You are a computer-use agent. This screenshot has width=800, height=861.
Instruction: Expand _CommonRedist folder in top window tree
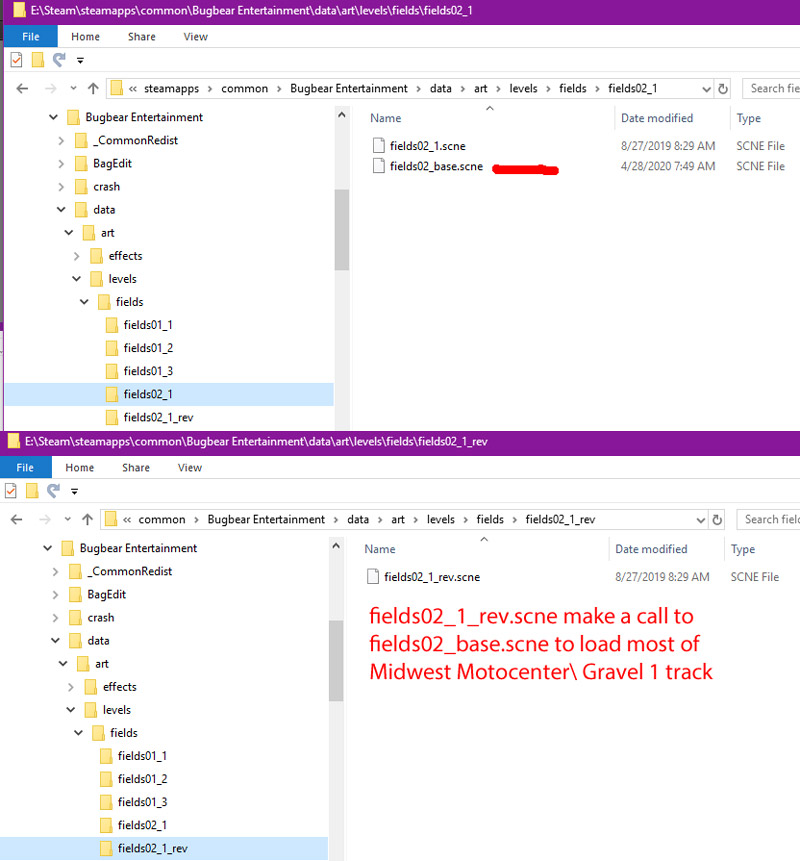pyautogui.click(x=61, y=141)
